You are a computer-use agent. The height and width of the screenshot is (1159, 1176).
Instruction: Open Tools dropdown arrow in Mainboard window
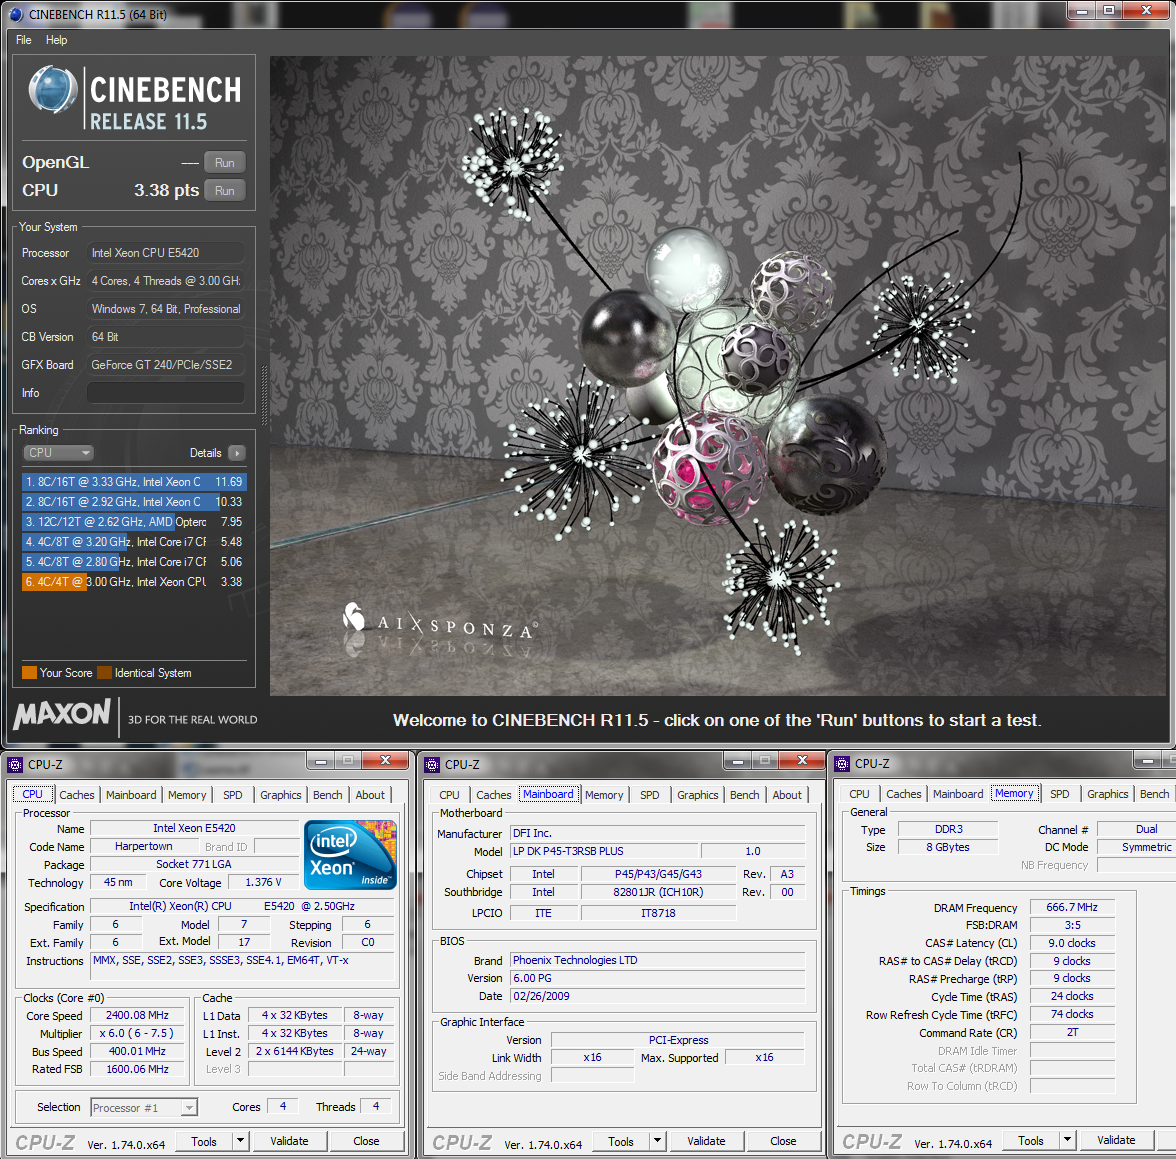[x=658, y=1141]
